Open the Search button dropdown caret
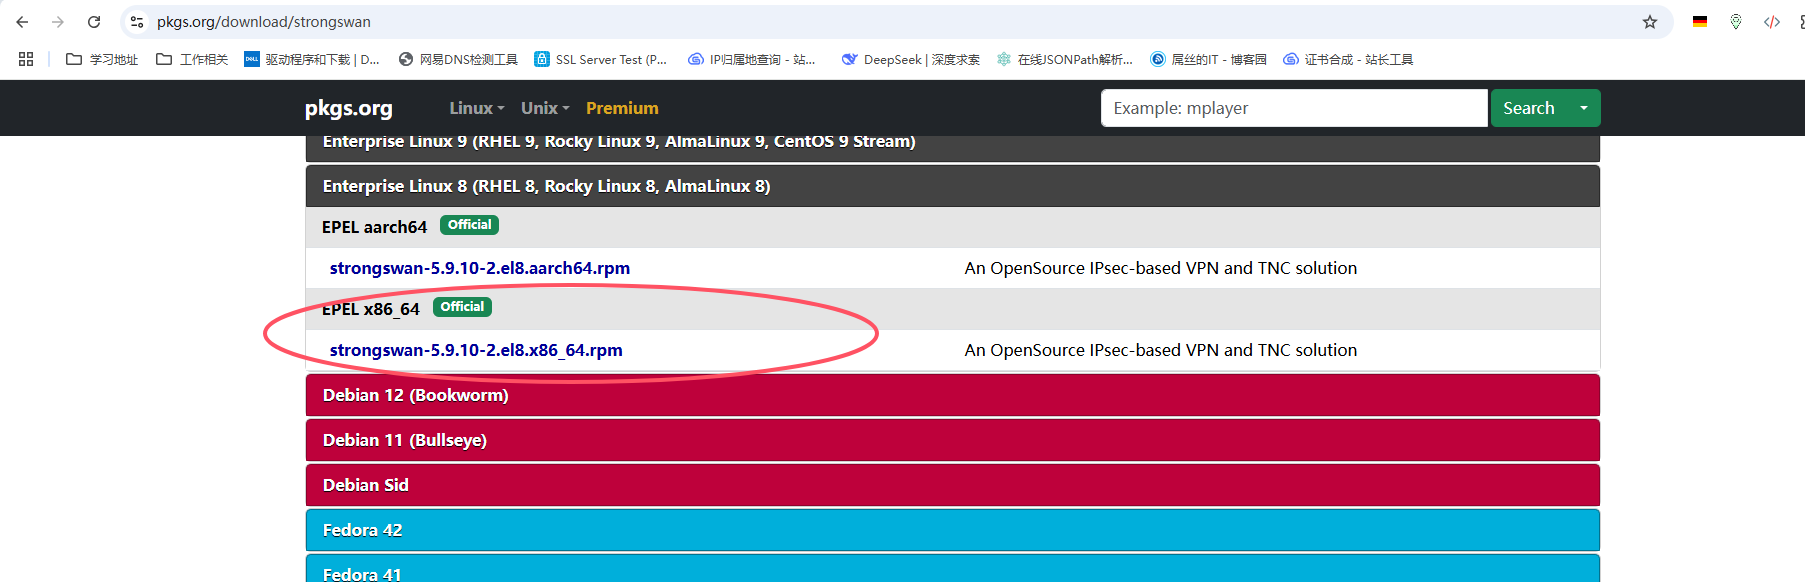 pos(1584,108)
